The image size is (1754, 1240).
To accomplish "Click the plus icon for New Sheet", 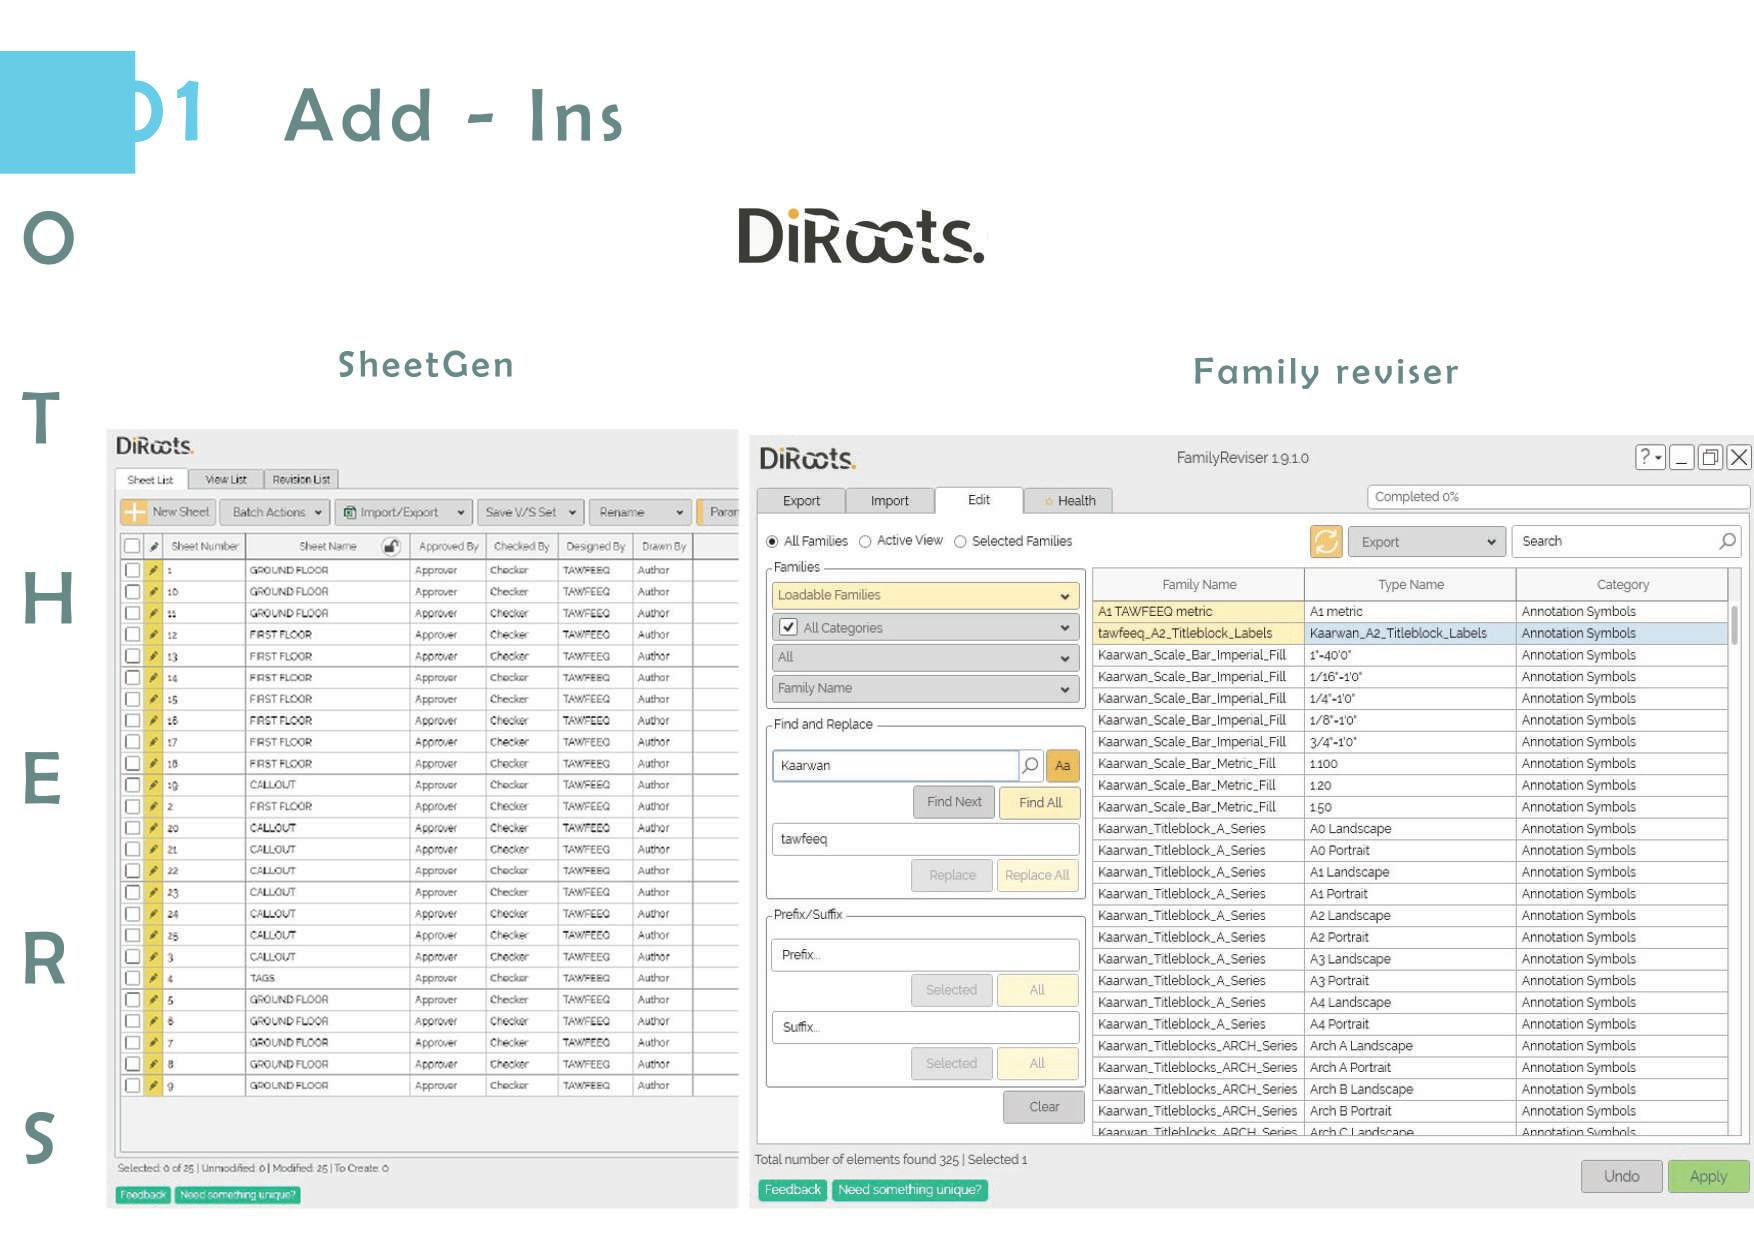I will (x=134, y=512).
